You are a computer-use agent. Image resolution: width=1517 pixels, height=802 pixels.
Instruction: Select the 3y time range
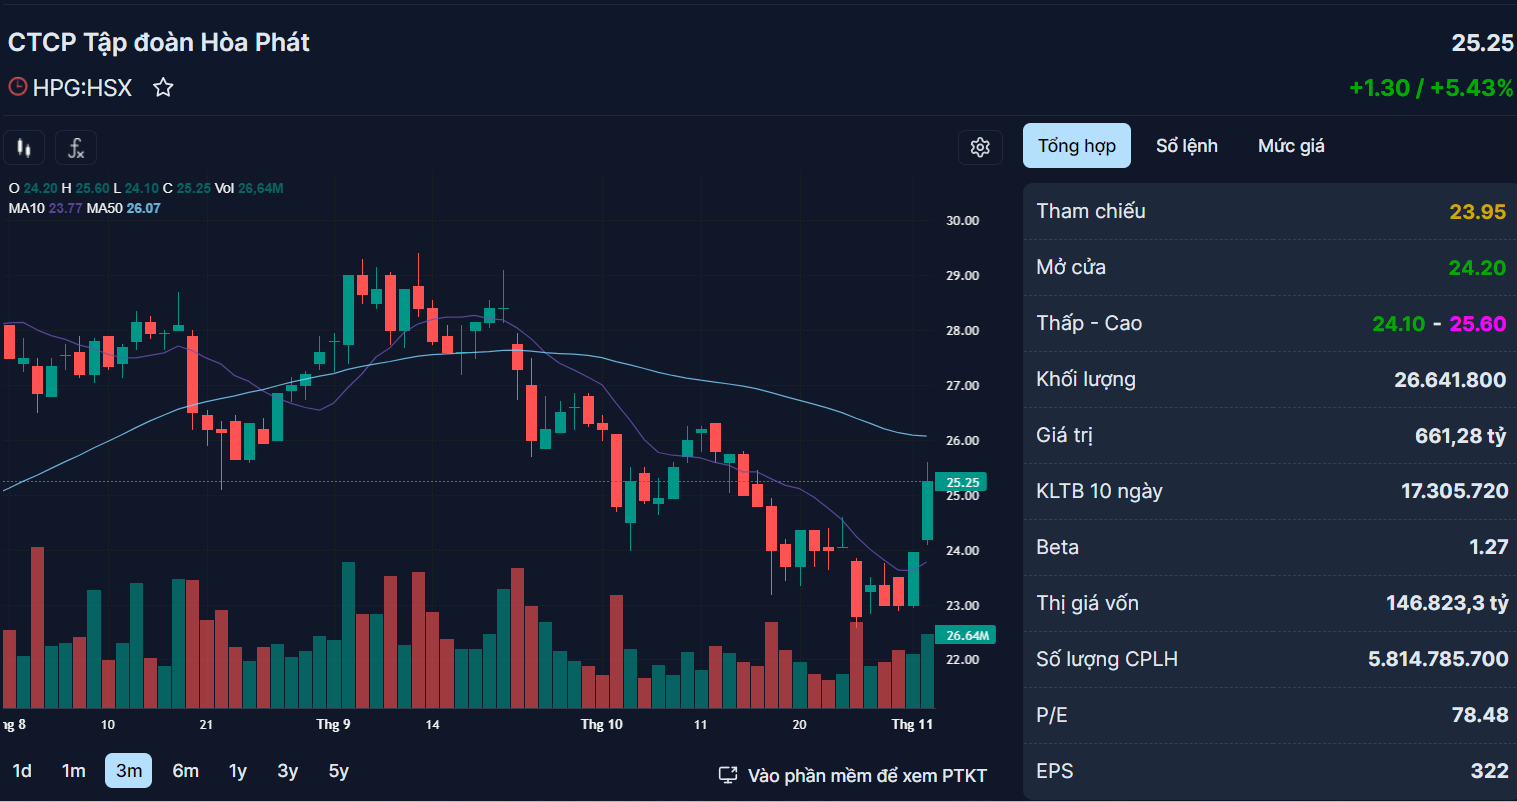[x=288, y=771]
